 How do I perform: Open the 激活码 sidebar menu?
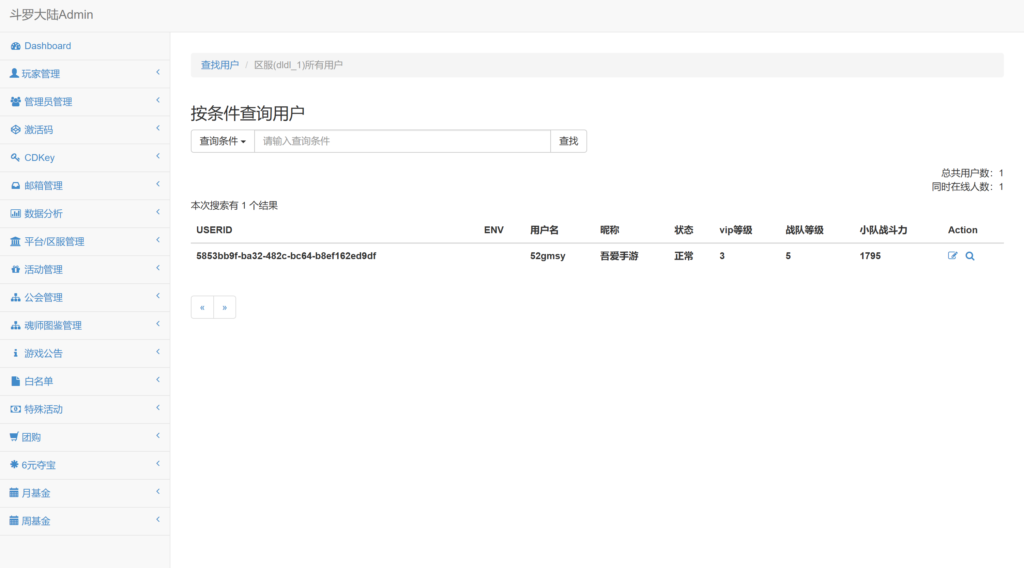38,130
